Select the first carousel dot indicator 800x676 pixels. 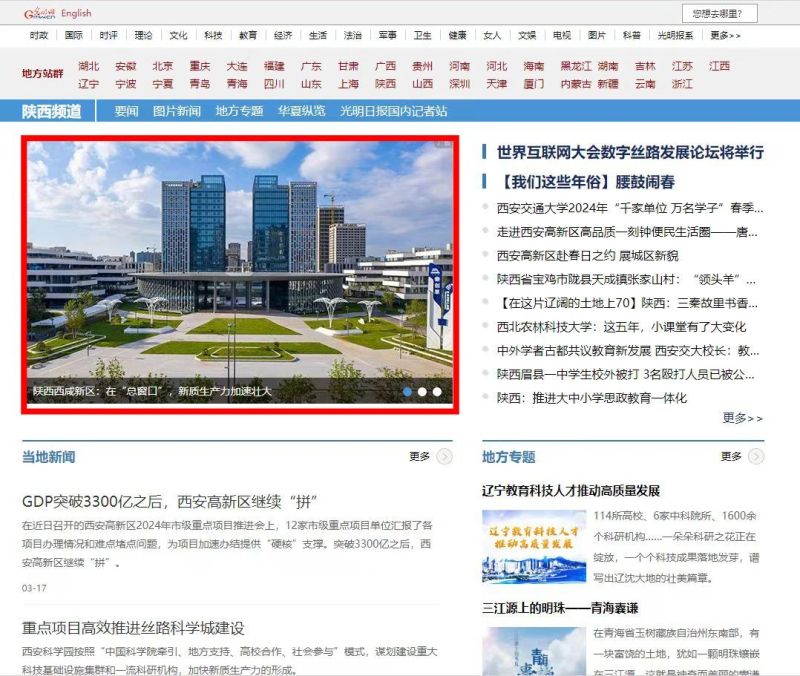(408, 392)
